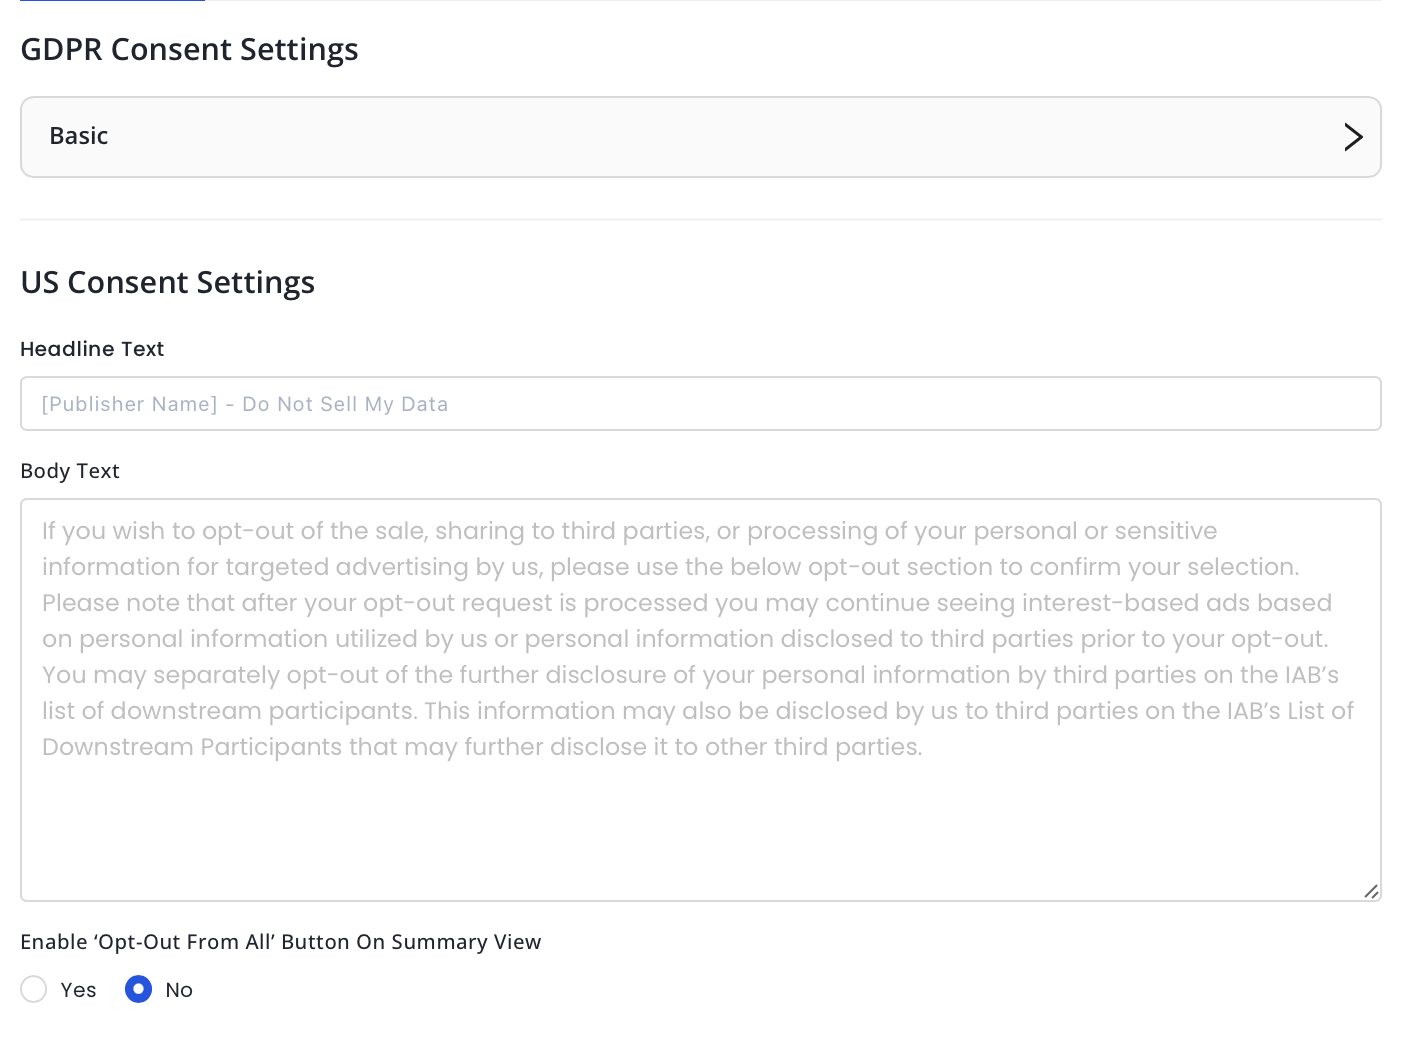Image resolution: width=1414 pixels, height=1042 pixels.
Task: Click the empty area below body placeholder text
Action: 700,830
